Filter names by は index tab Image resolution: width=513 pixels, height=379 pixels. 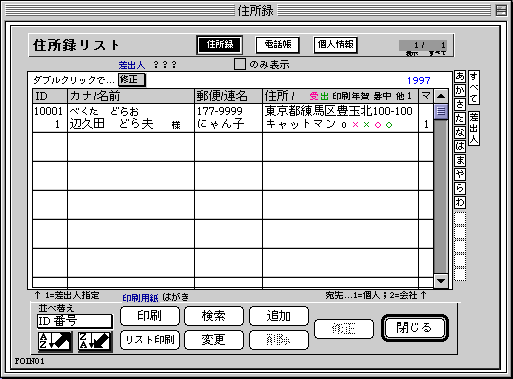click(x=460, y=146)
